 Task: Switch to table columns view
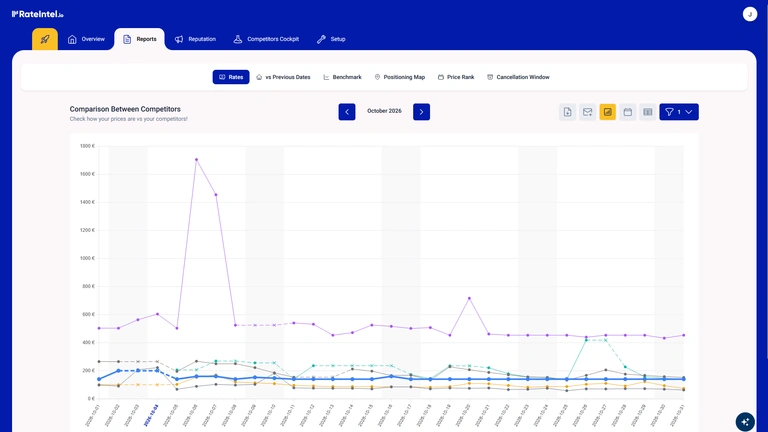click(x=648, y=112)
